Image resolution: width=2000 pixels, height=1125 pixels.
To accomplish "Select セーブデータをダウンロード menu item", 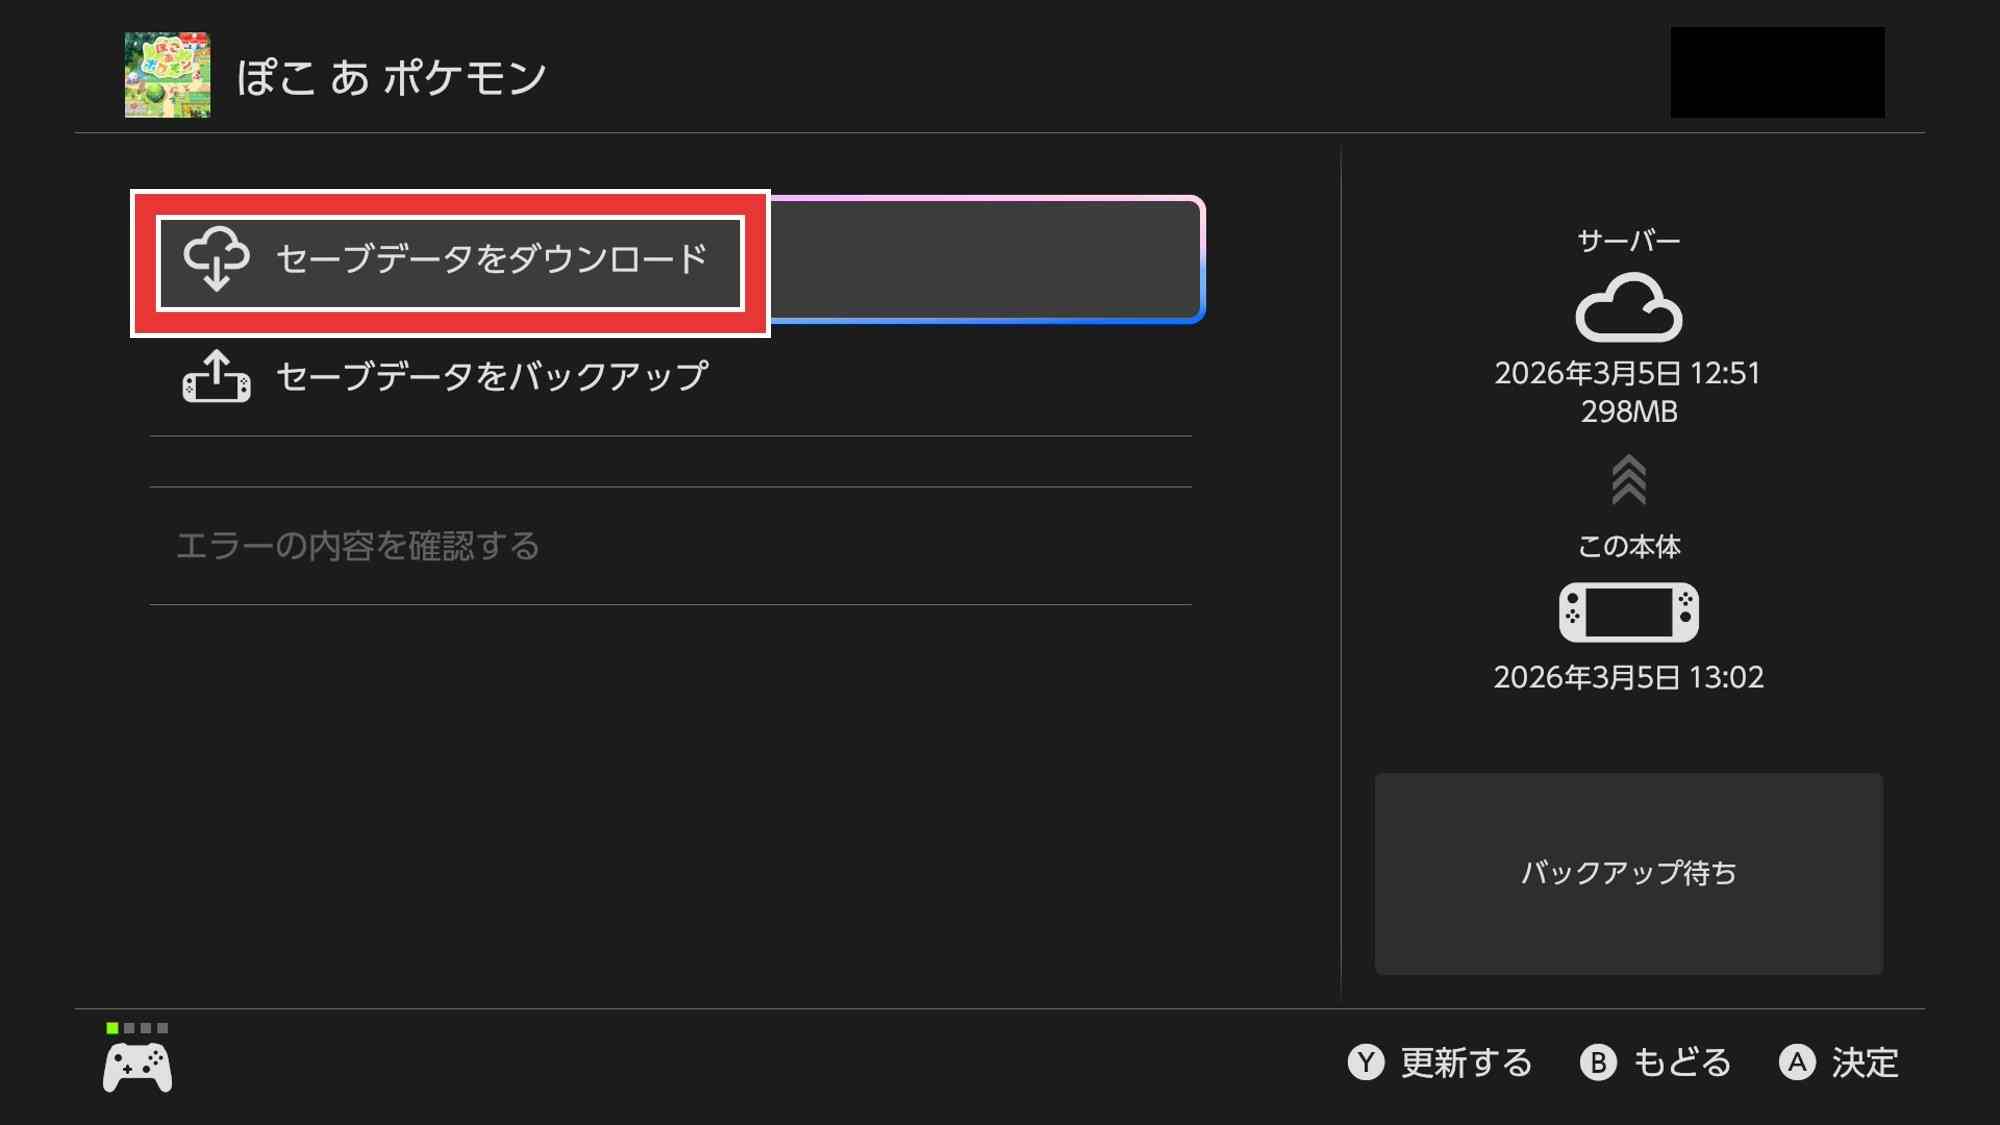I will [x=490, y=259].
